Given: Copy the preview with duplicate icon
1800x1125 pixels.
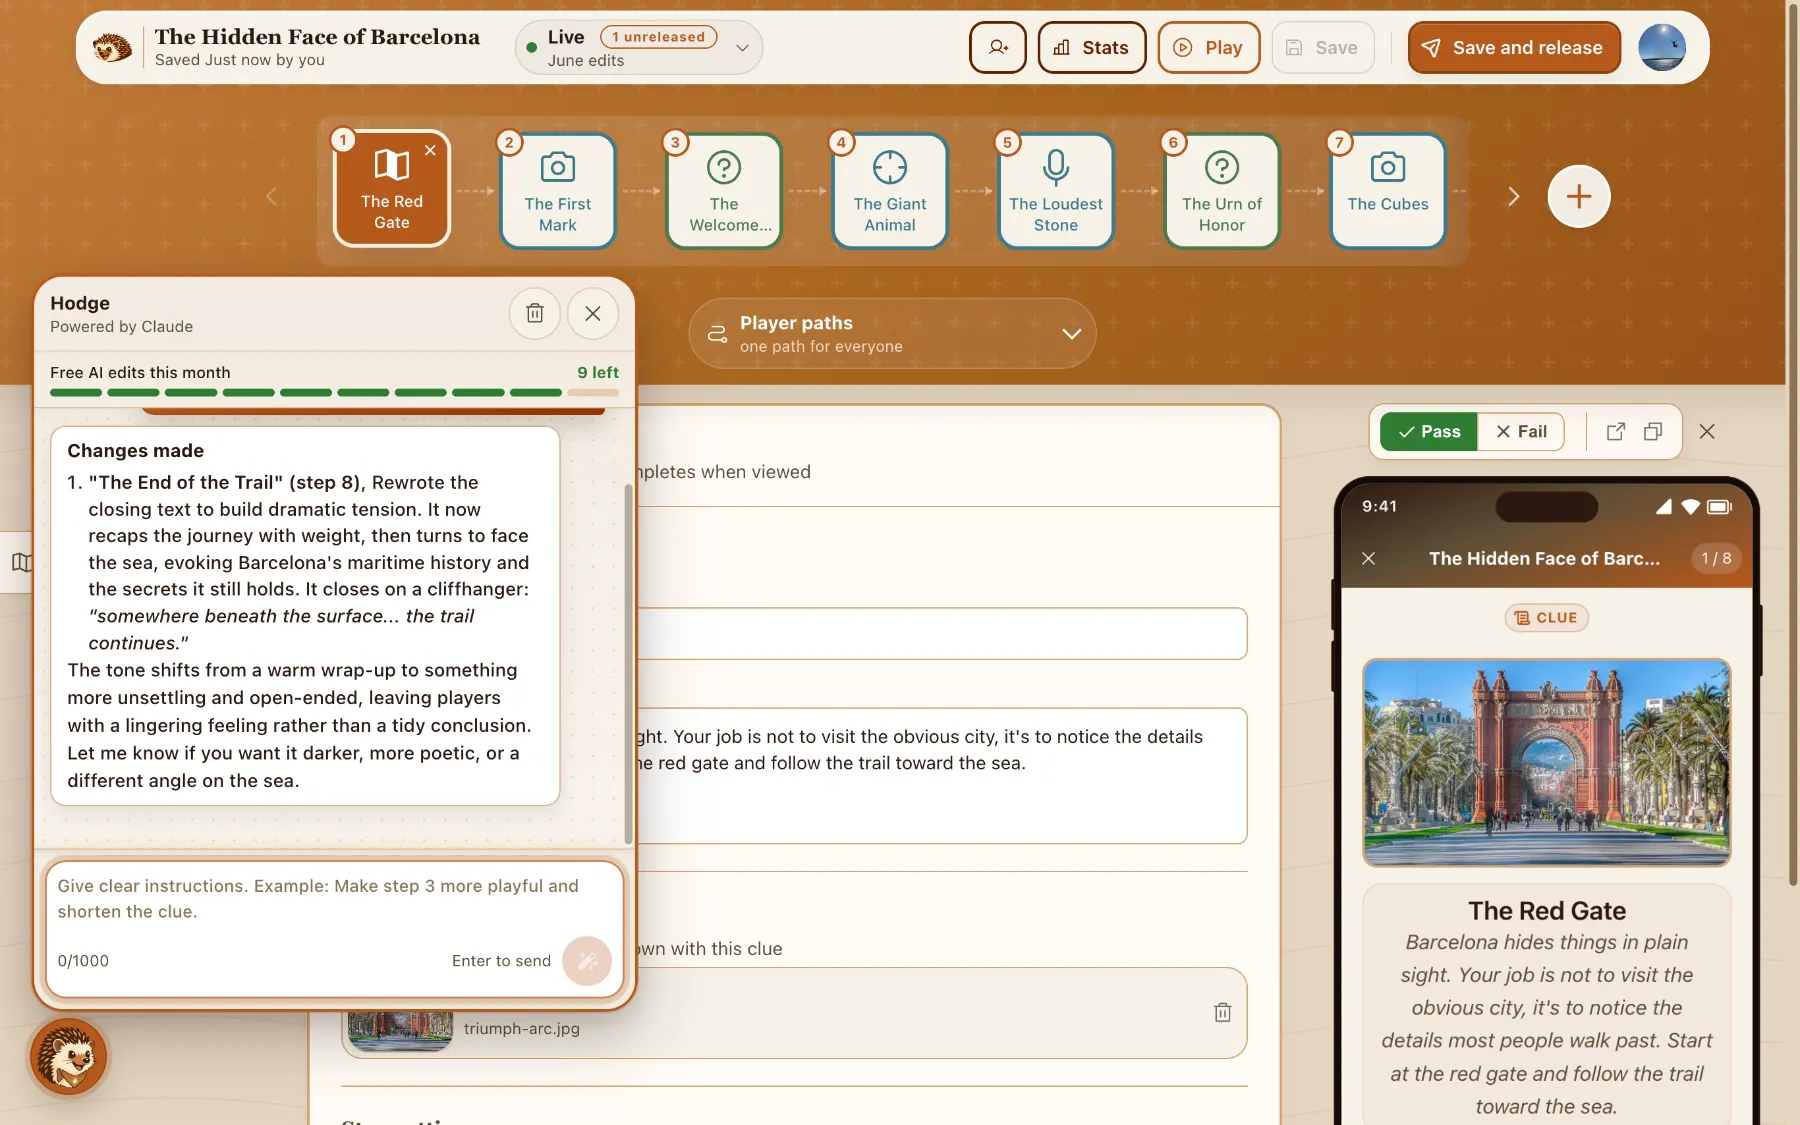Looking at the screenshot, I should click(1653, 432).
